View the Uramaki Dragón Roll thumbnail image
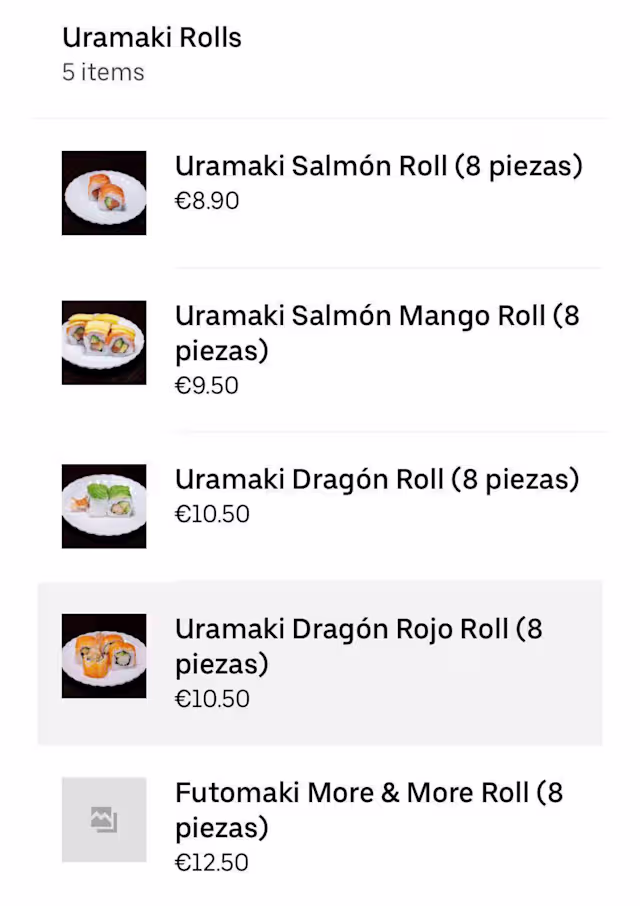 coord(104,507)
